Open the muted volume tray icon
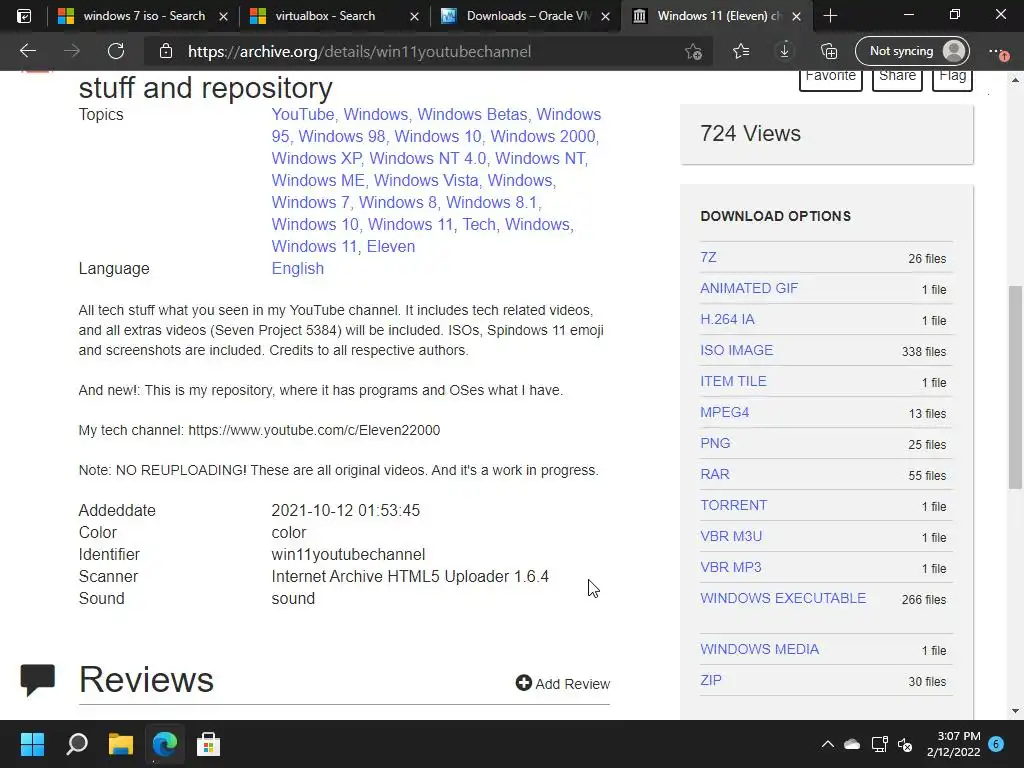The height and width of the screenshot is (768, 1024). click(x=905, y=744)
